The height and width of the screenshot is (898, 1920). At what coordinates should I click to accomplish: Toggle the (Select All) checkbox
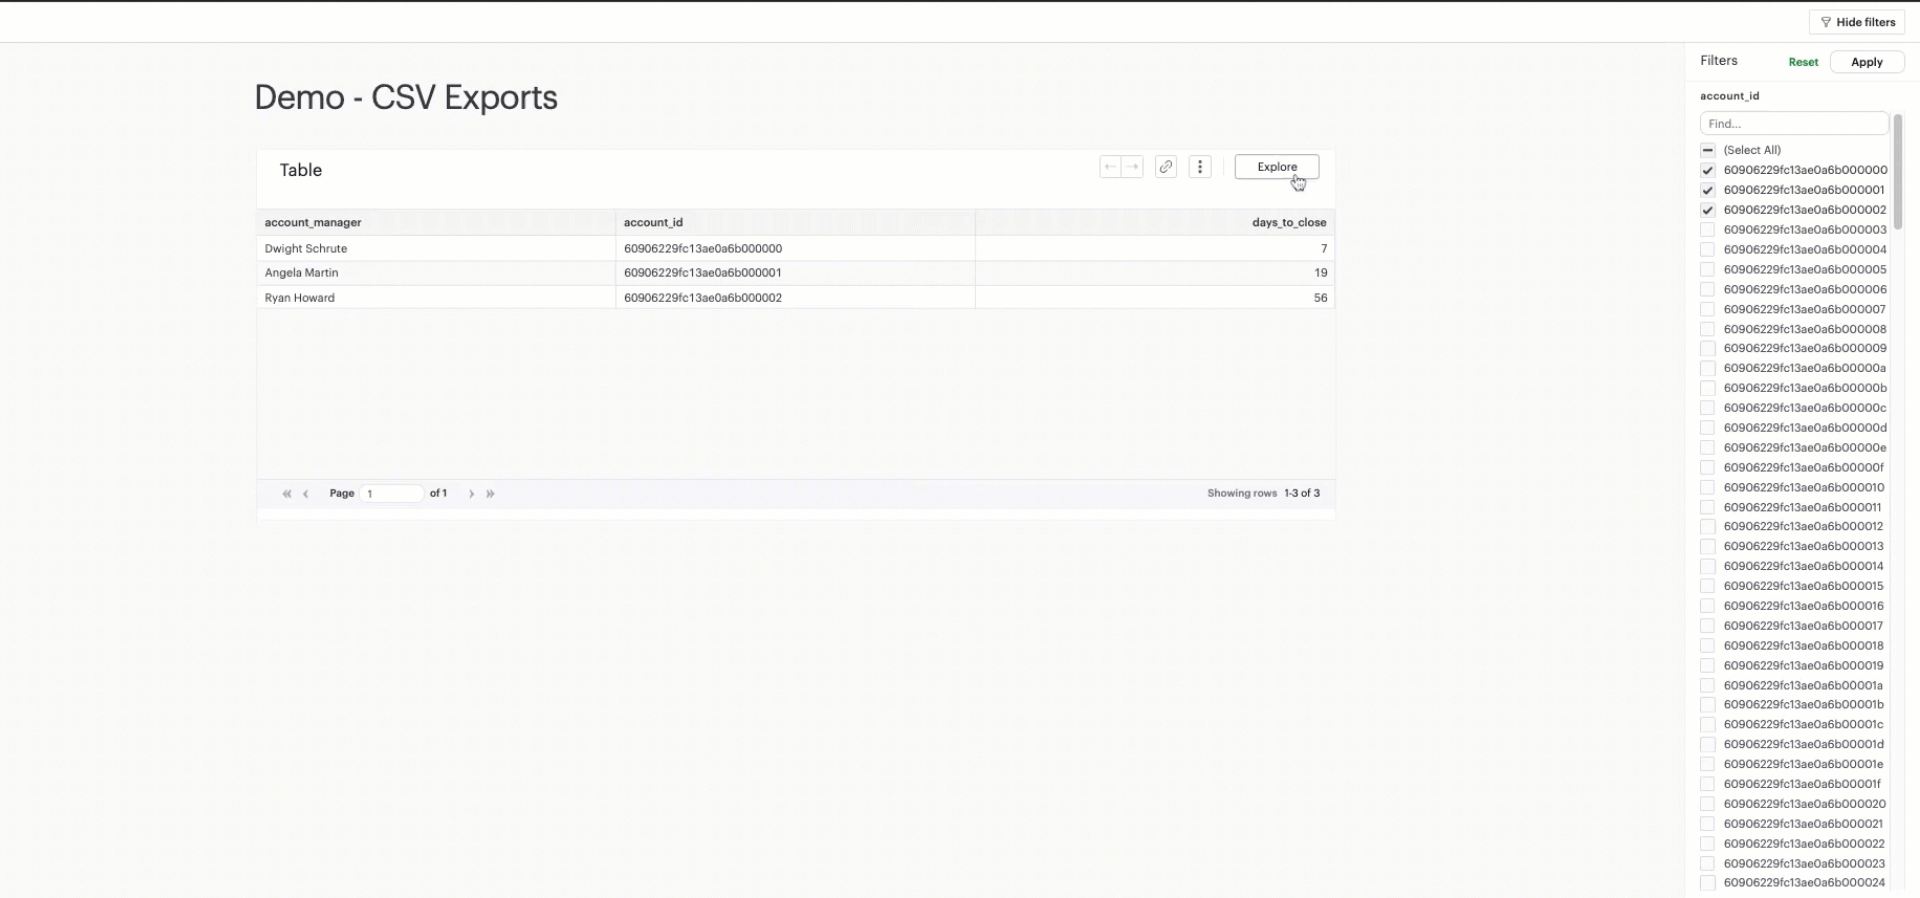coord(1708,151)
